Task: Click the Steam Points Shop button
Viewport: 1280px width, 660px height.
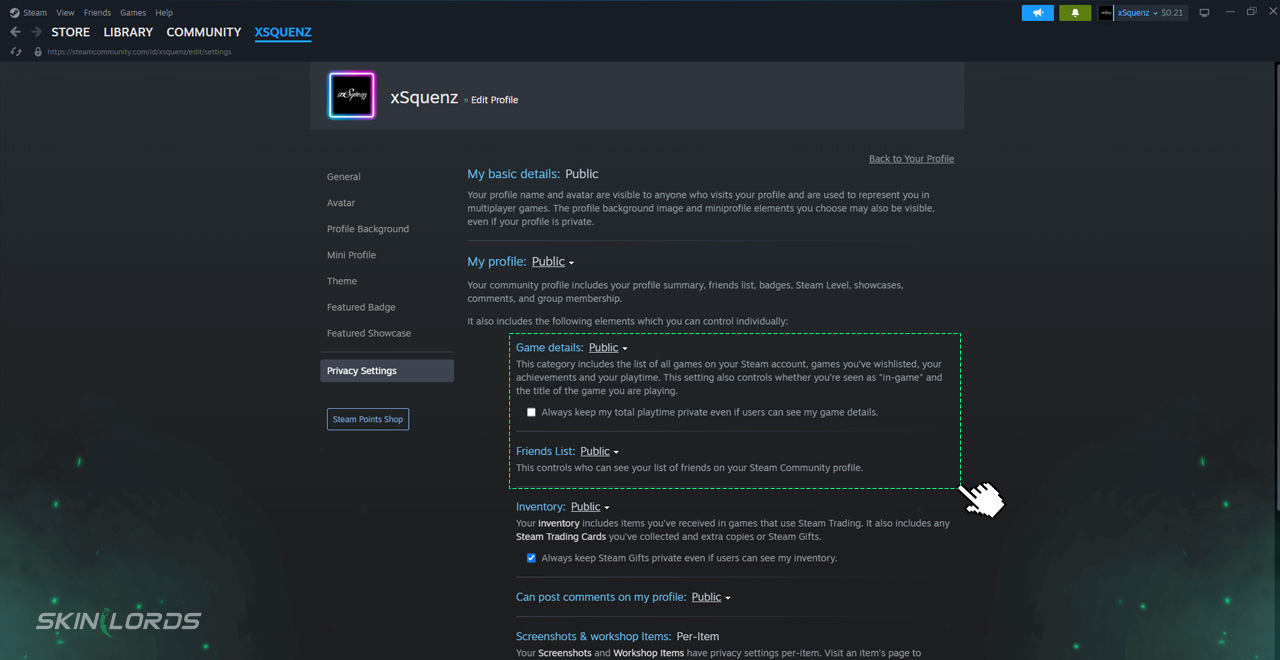Action: [x=368, y=419]
